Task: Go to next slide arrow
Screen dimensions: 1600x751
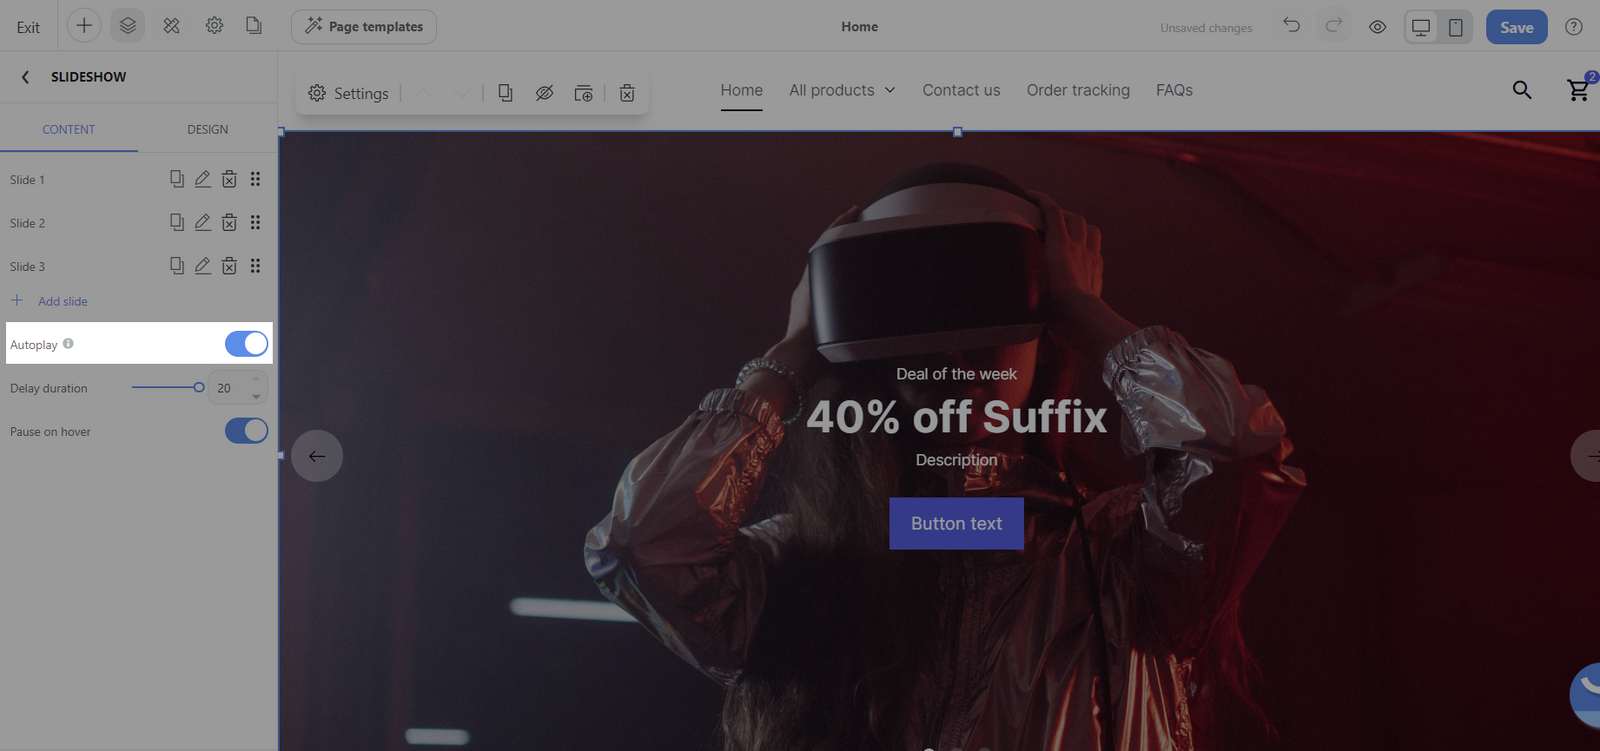Action: 1586,456
